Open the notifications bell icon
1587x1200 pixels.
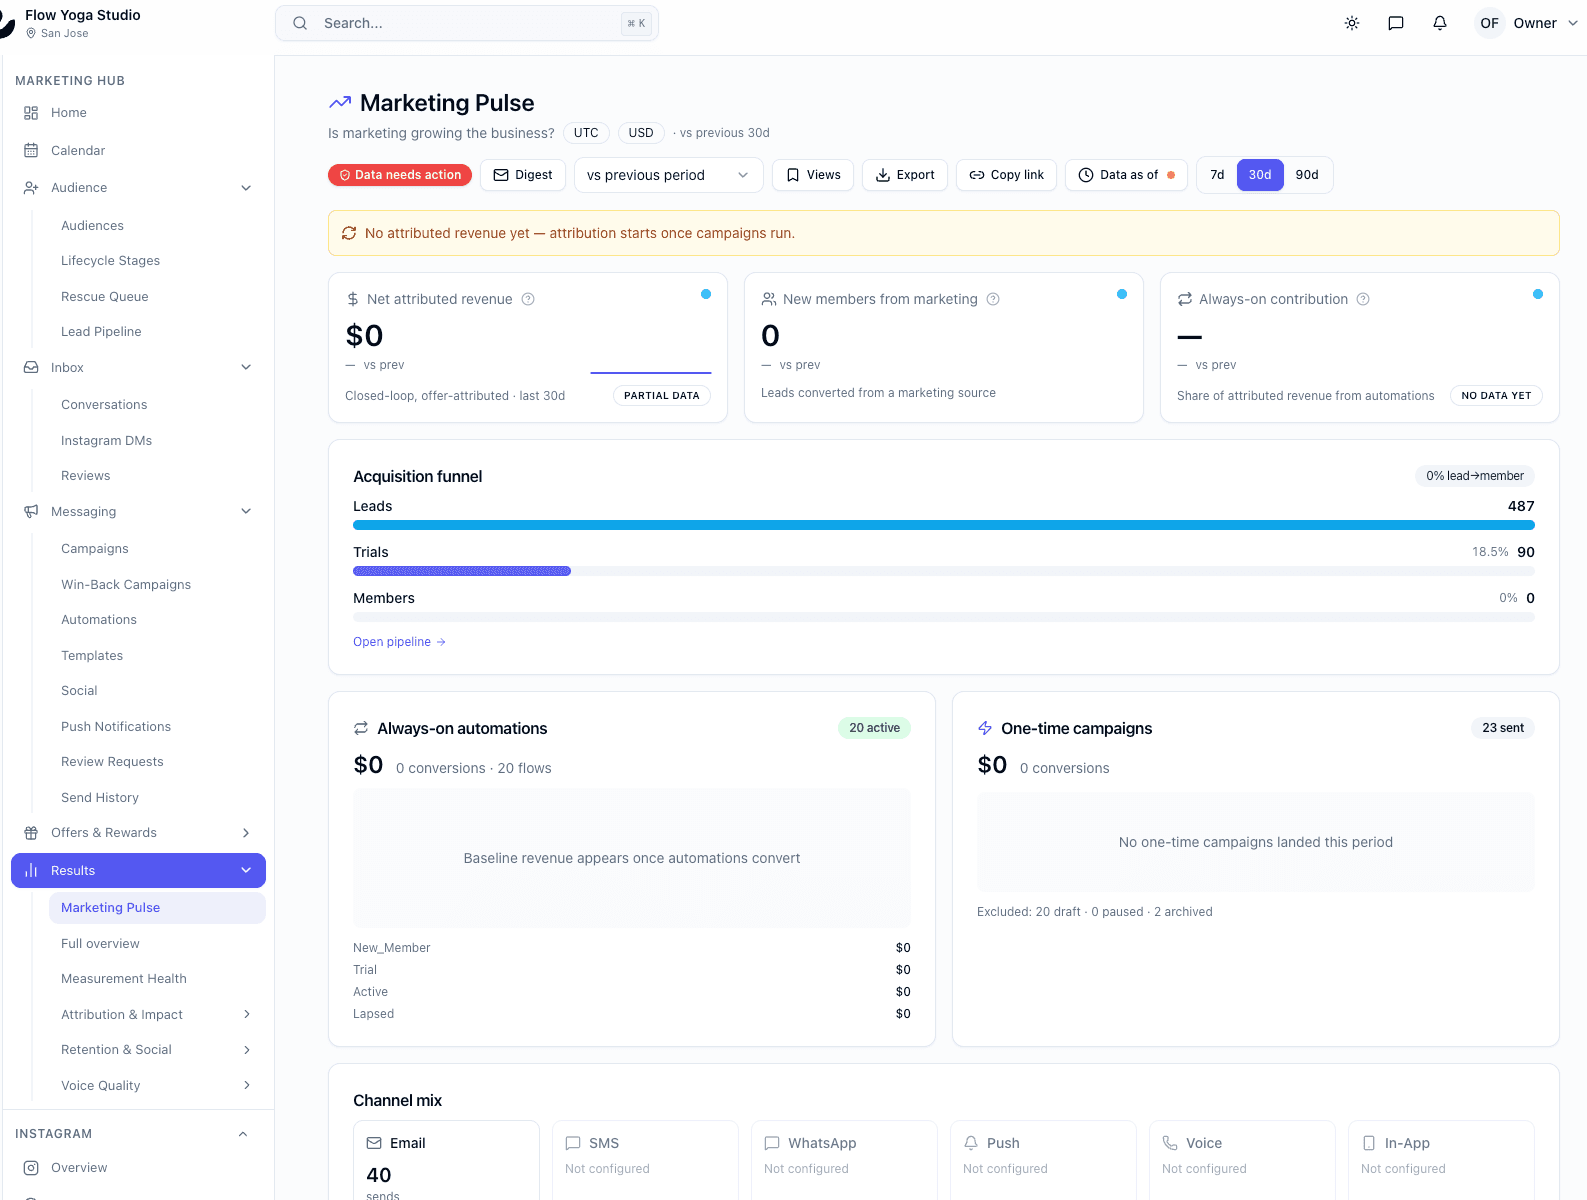(x=1440, y=23)
